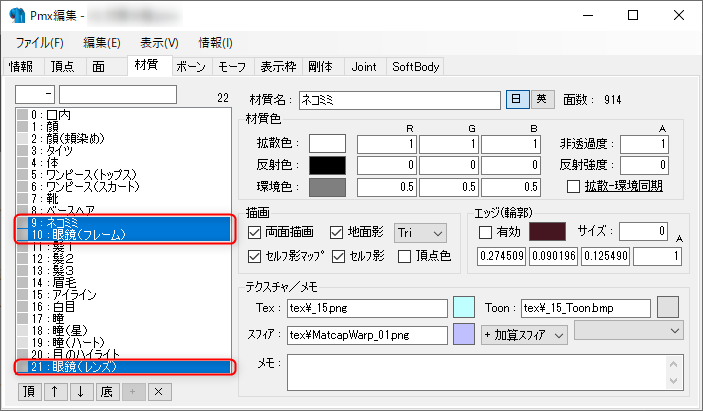Open the Tri draw mode dropdown
This screenshot has height=411, width=703.
coord(420,233)
